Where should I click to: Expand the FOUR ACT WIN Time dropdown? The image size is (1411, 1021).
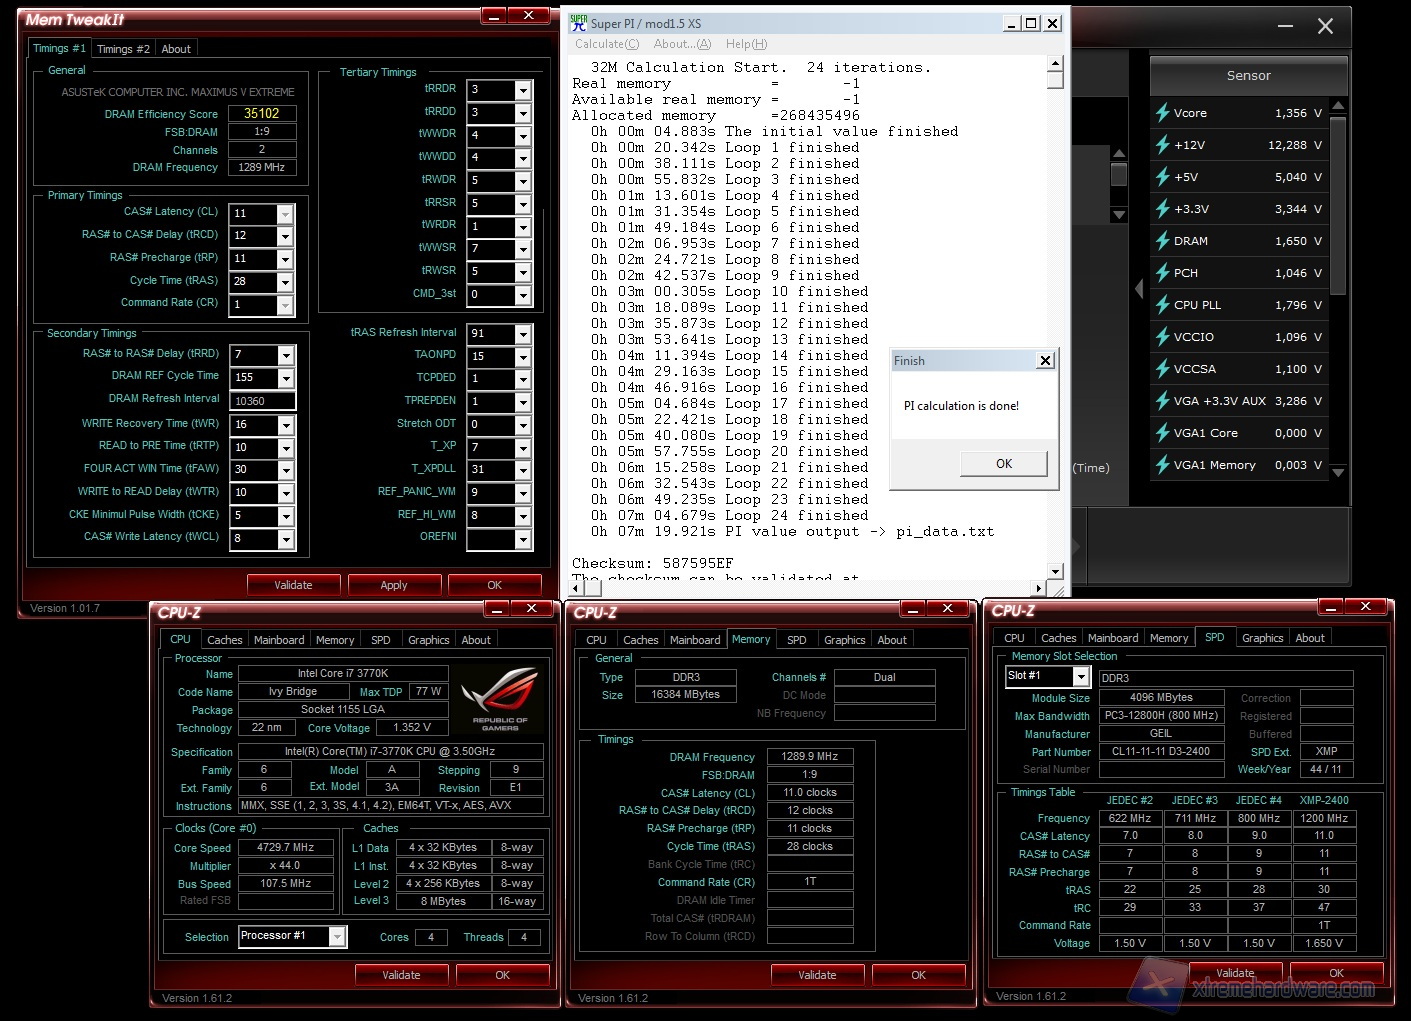click(x=286, y=470)
